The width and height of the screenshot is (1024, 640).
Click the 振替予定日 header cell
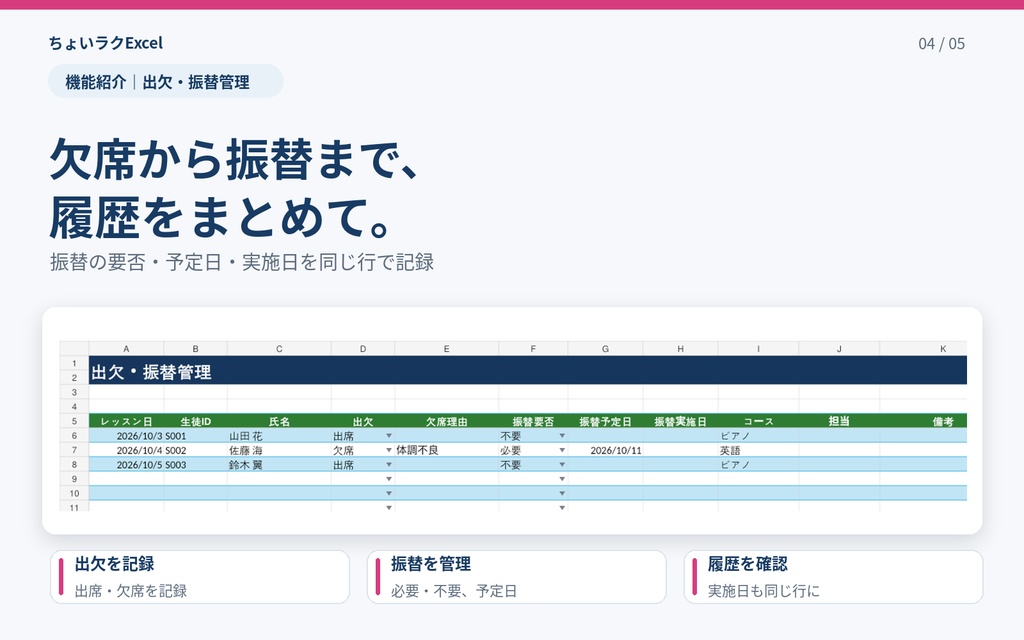605,421
